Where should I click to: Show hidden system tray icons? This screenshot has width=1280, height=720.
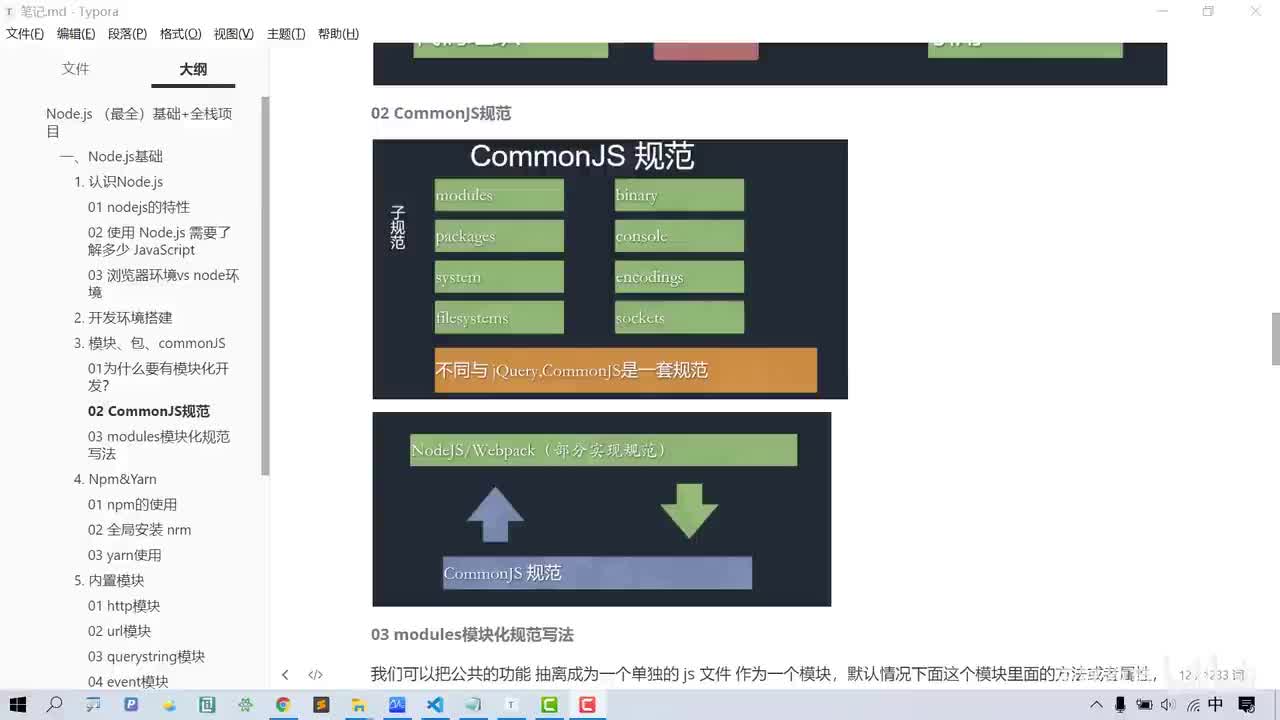point(1096,705)
